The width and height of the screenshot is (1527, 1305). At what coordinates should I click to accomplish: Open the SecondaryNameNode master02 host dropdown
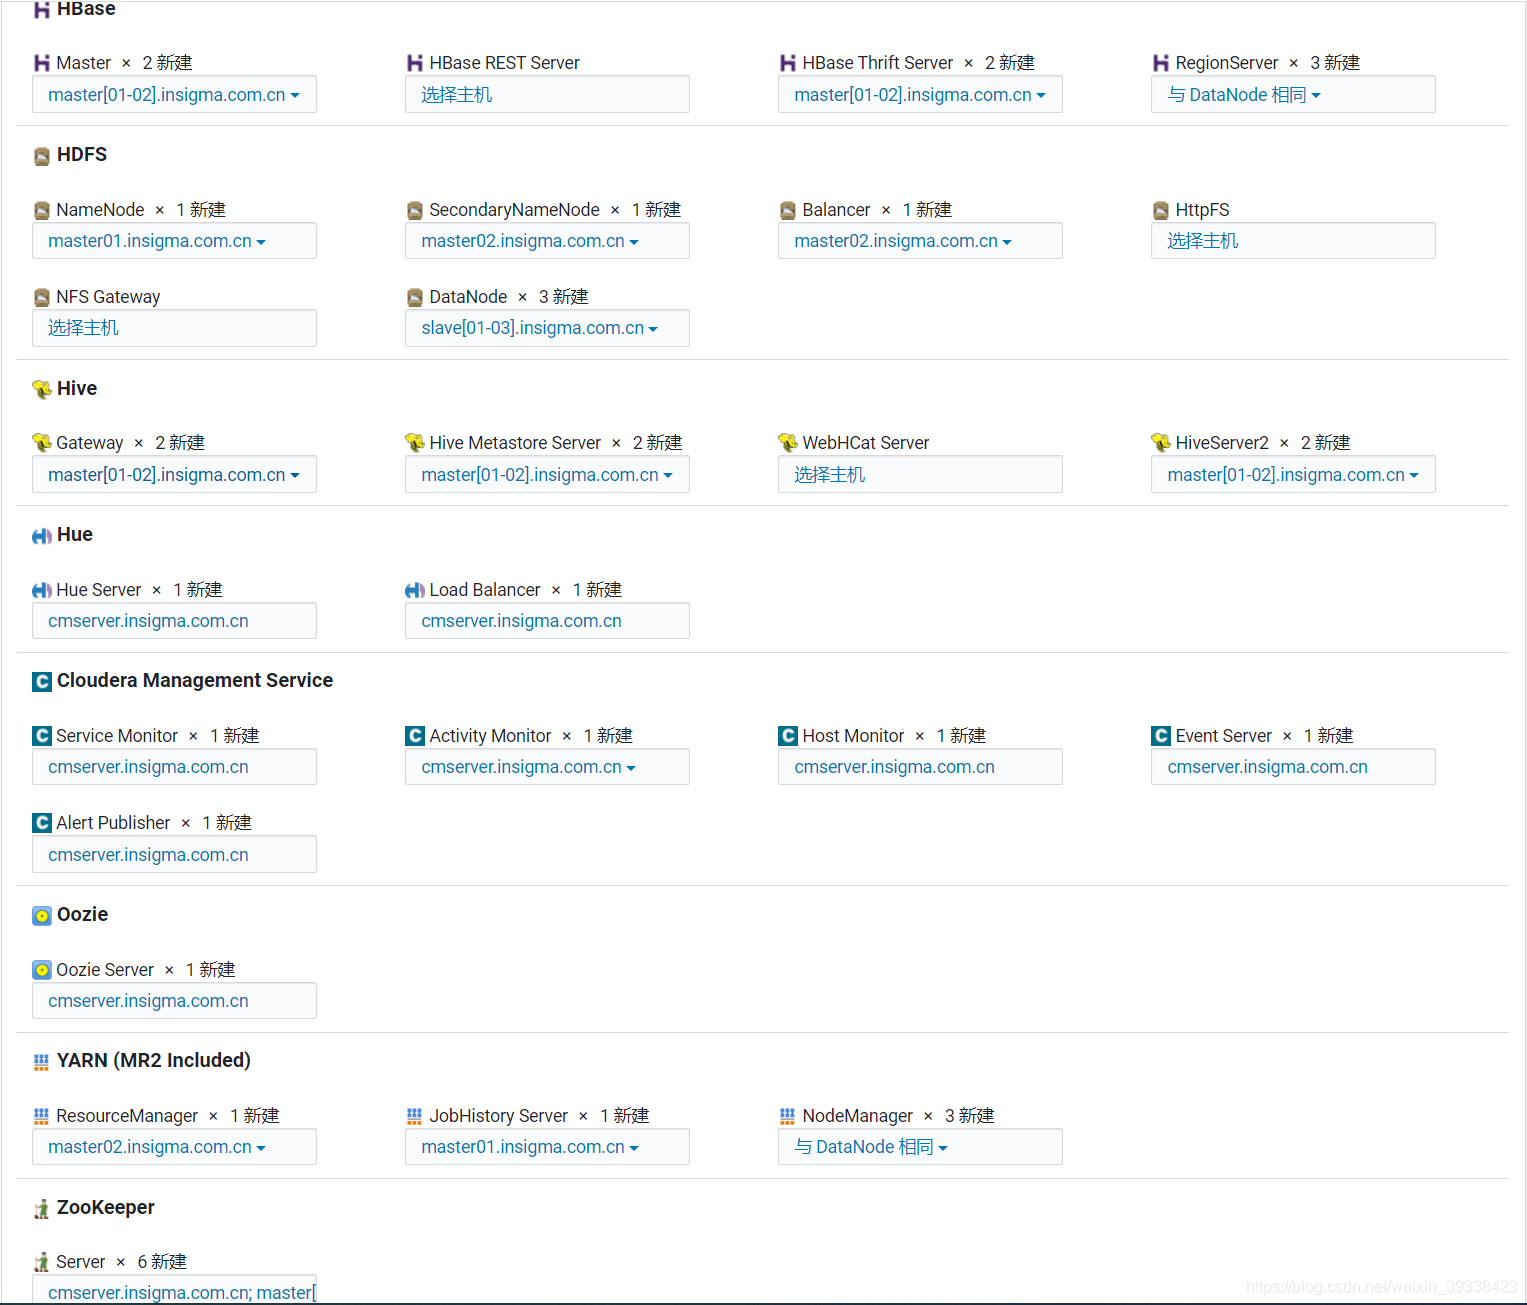[x=547, y=241]
